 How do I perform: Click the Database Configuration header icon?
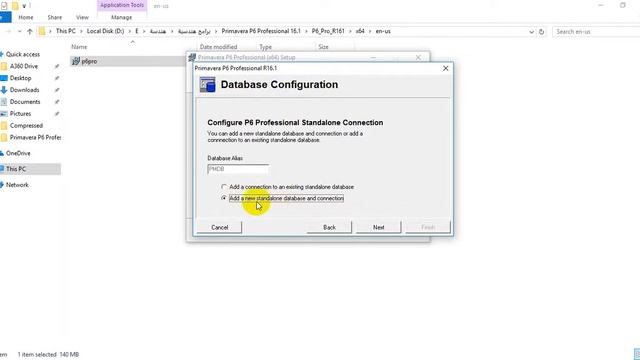tap(207, 84)
